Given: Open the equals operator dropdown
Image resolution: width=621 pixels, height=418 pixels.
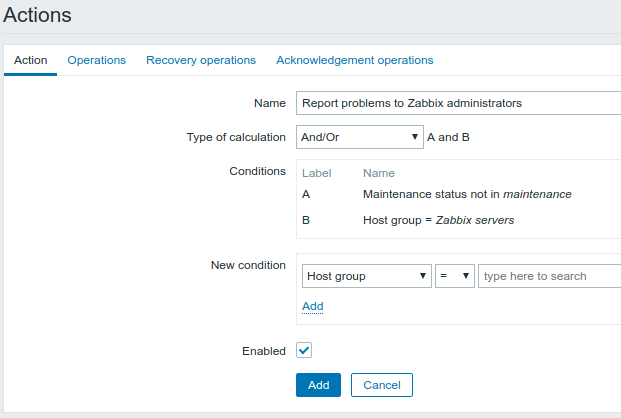Looking at the screenshot, I should pyautogui.click(x=455, y=276).
